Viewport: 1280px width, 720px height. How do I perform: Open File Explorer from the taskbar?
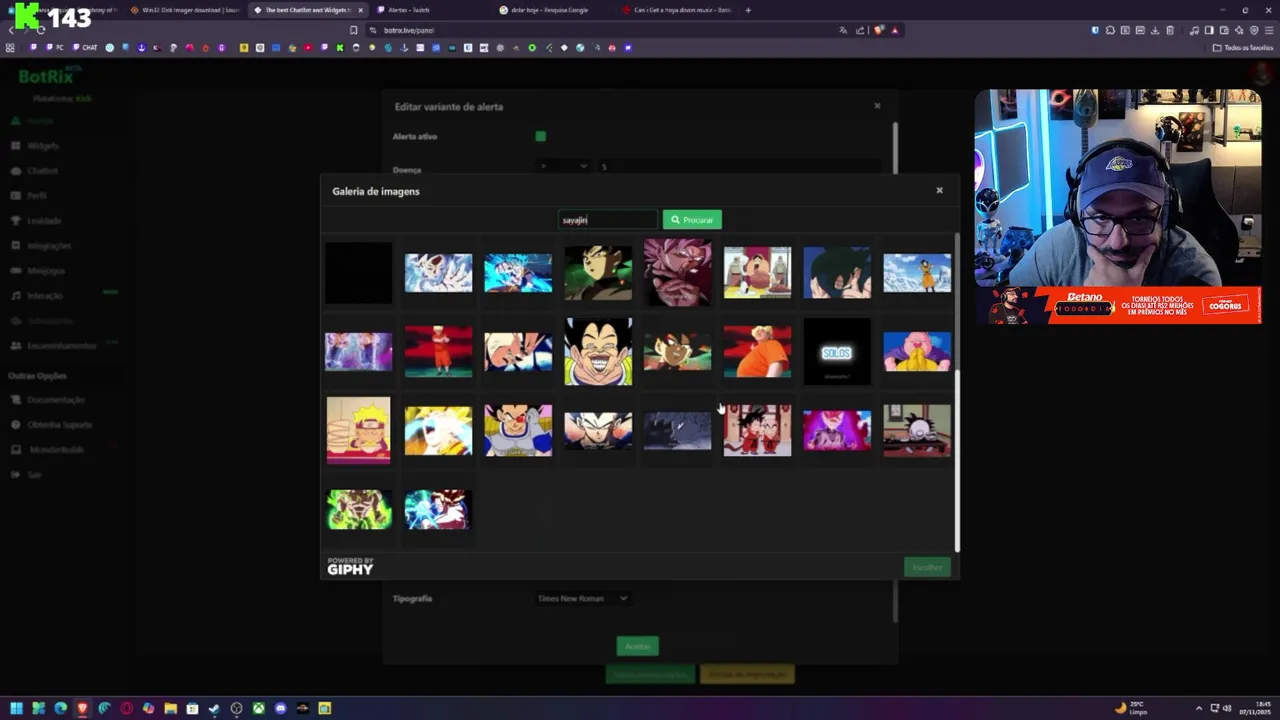(x=170, y=708)
